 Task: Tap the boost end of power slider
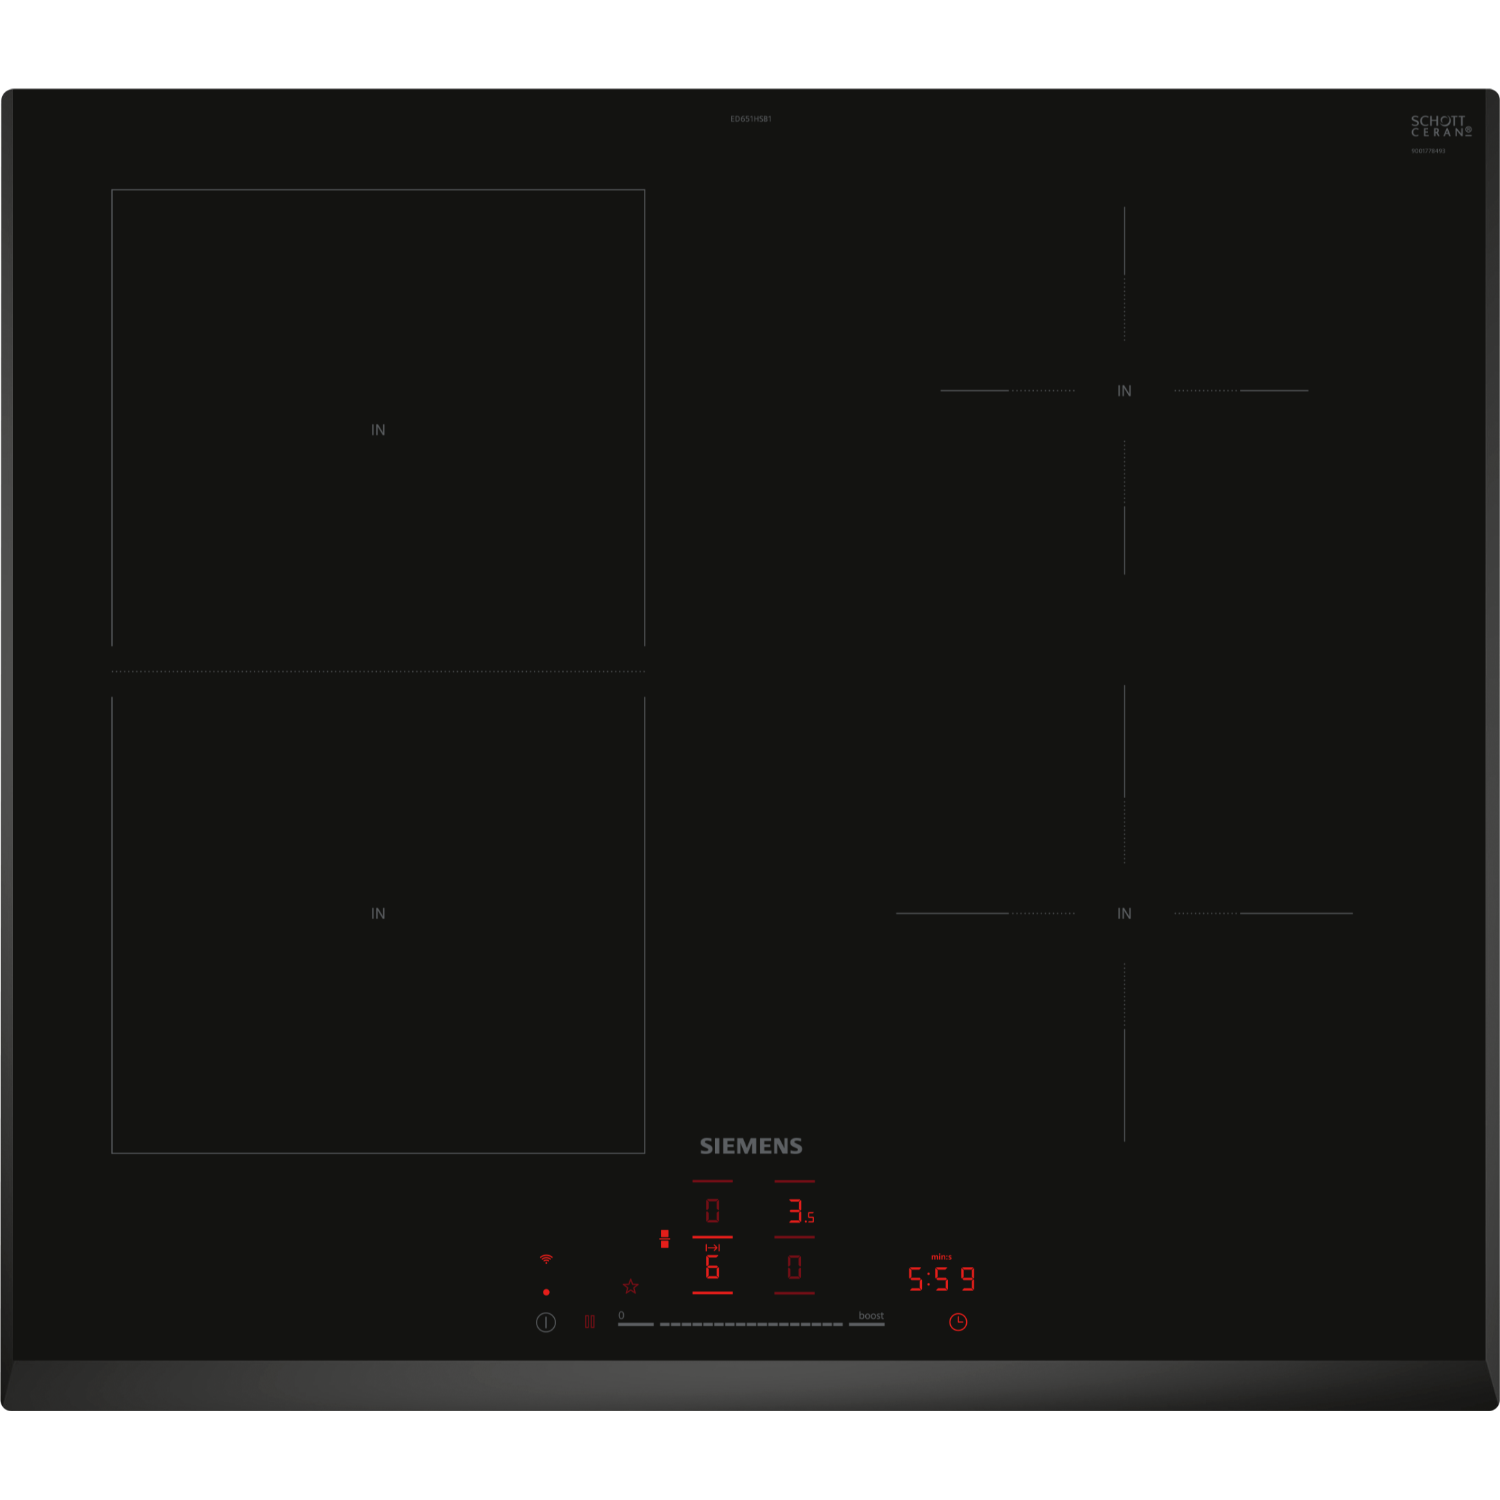tap(868, 1322)
